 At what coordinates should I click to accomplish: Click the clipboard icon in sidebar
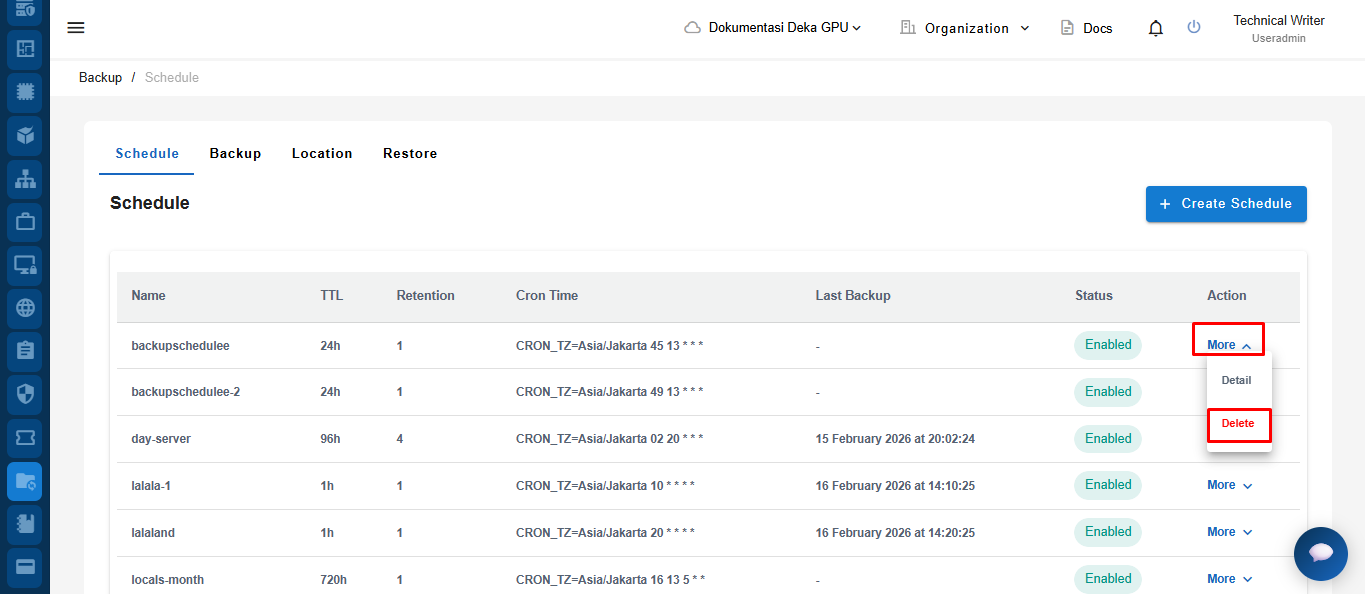pos(25,350)
